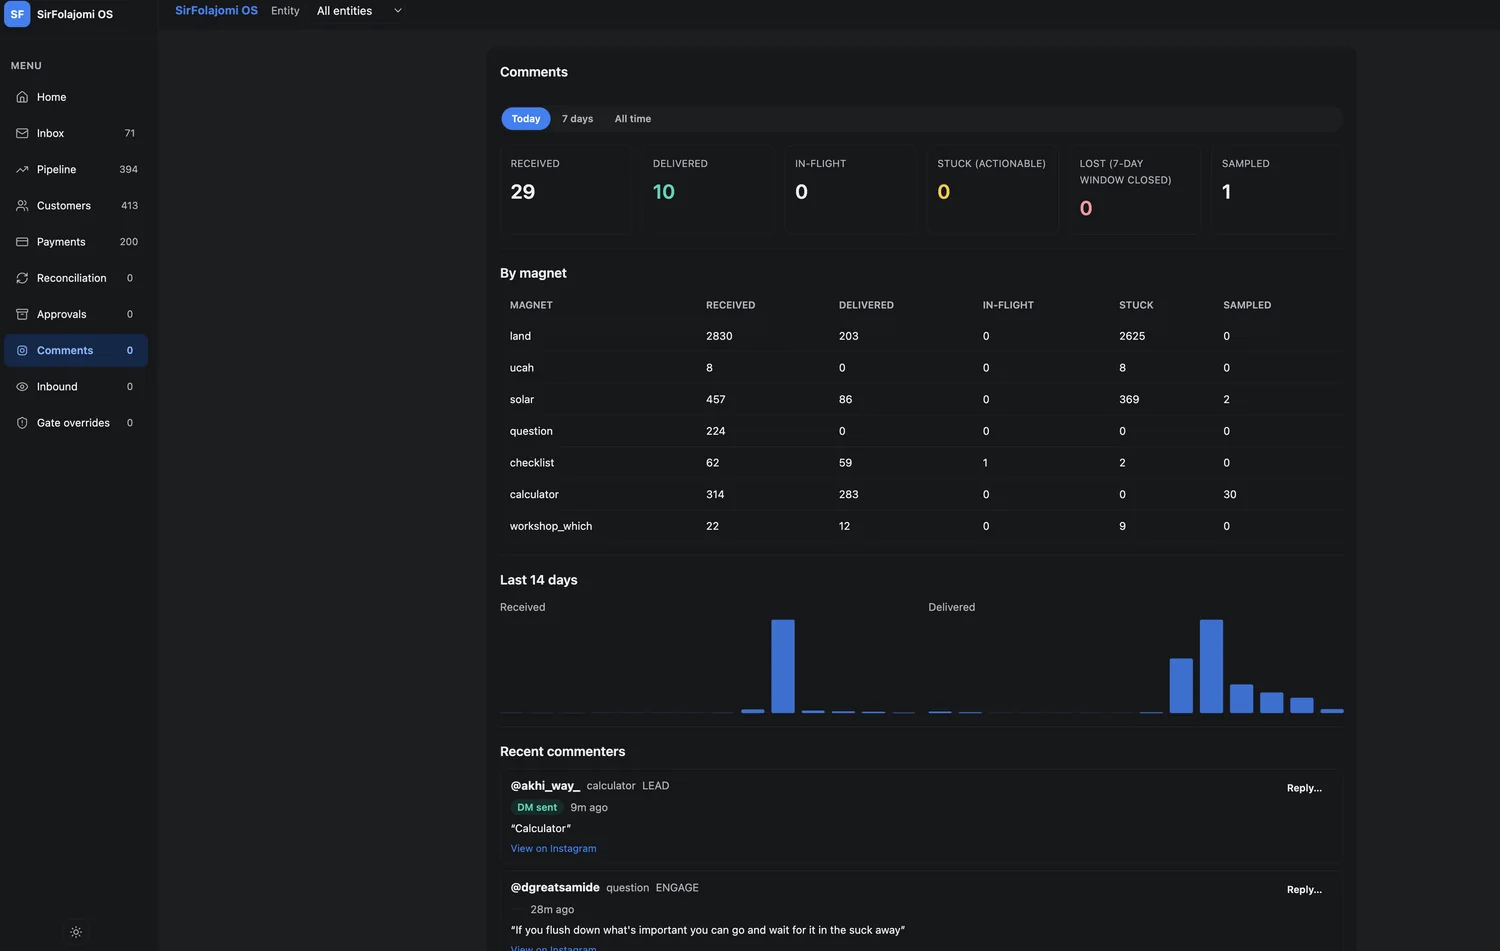Click the entity dropdown chevron arrow

click(x=398, y=11)
